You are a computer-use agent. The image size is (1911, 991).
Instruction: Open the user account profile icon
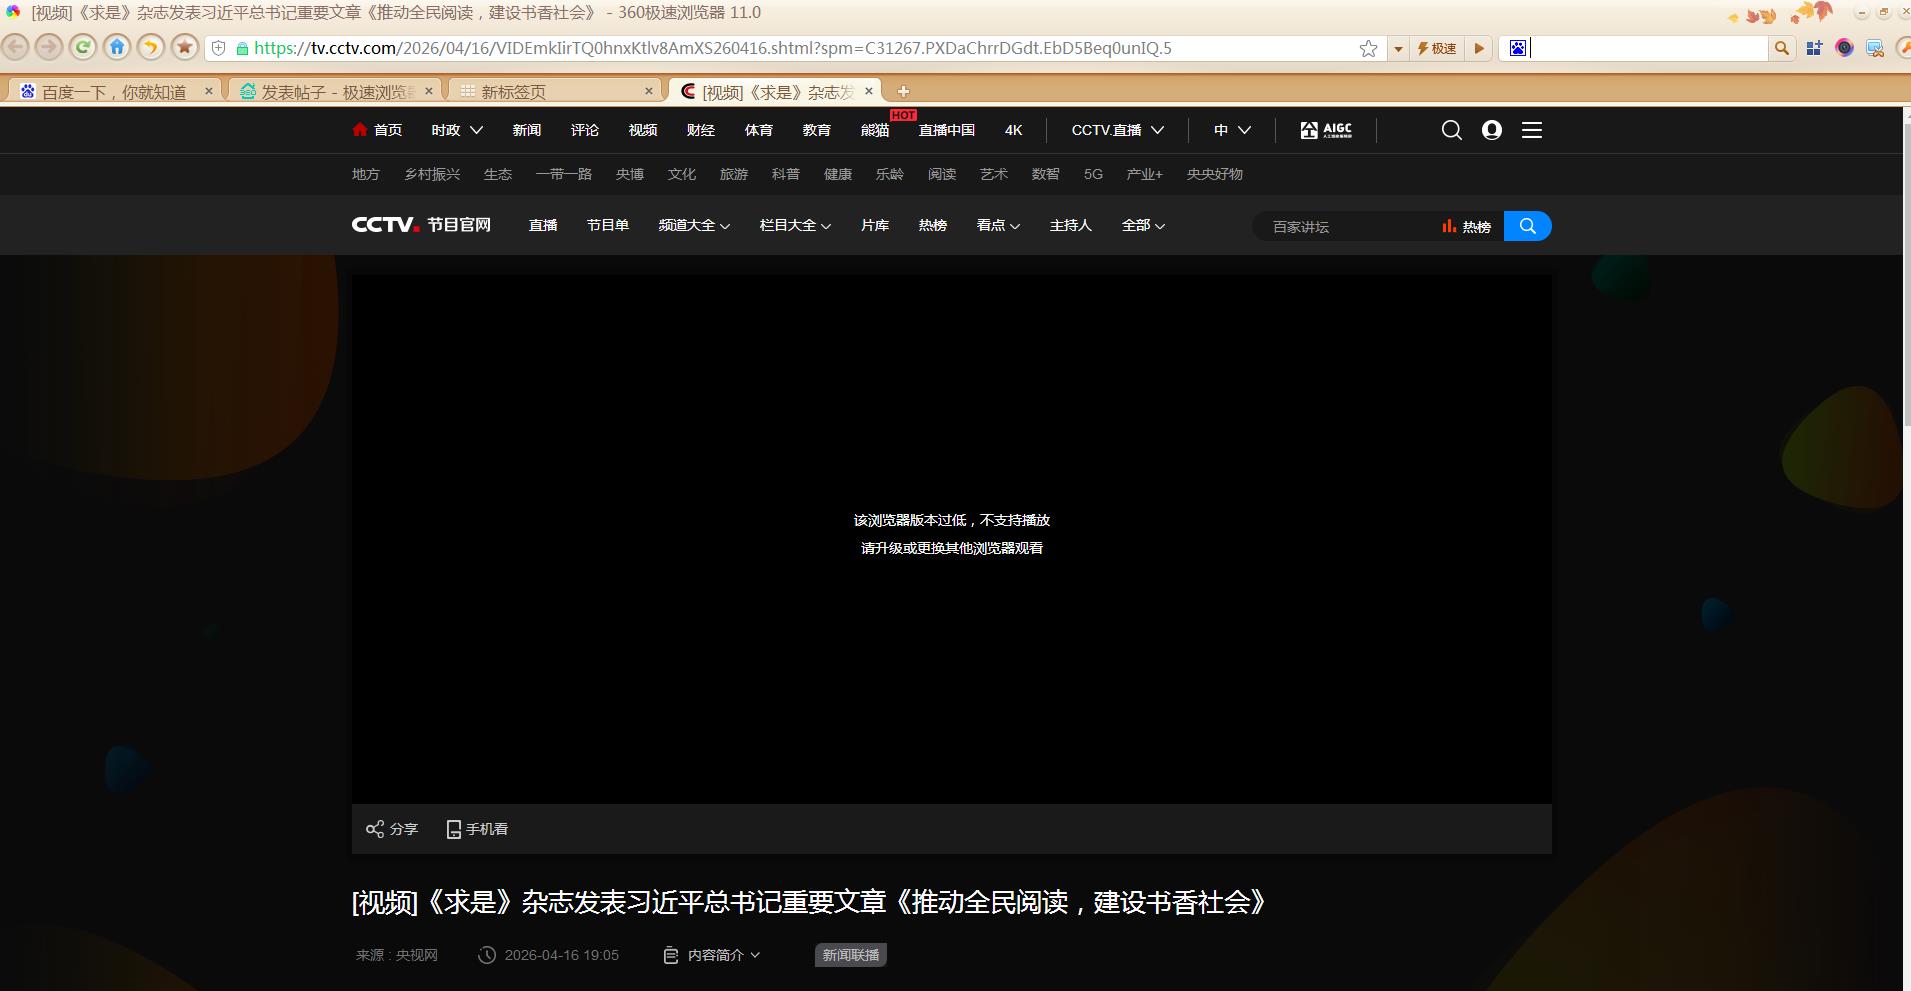[x=1492, y=130]
